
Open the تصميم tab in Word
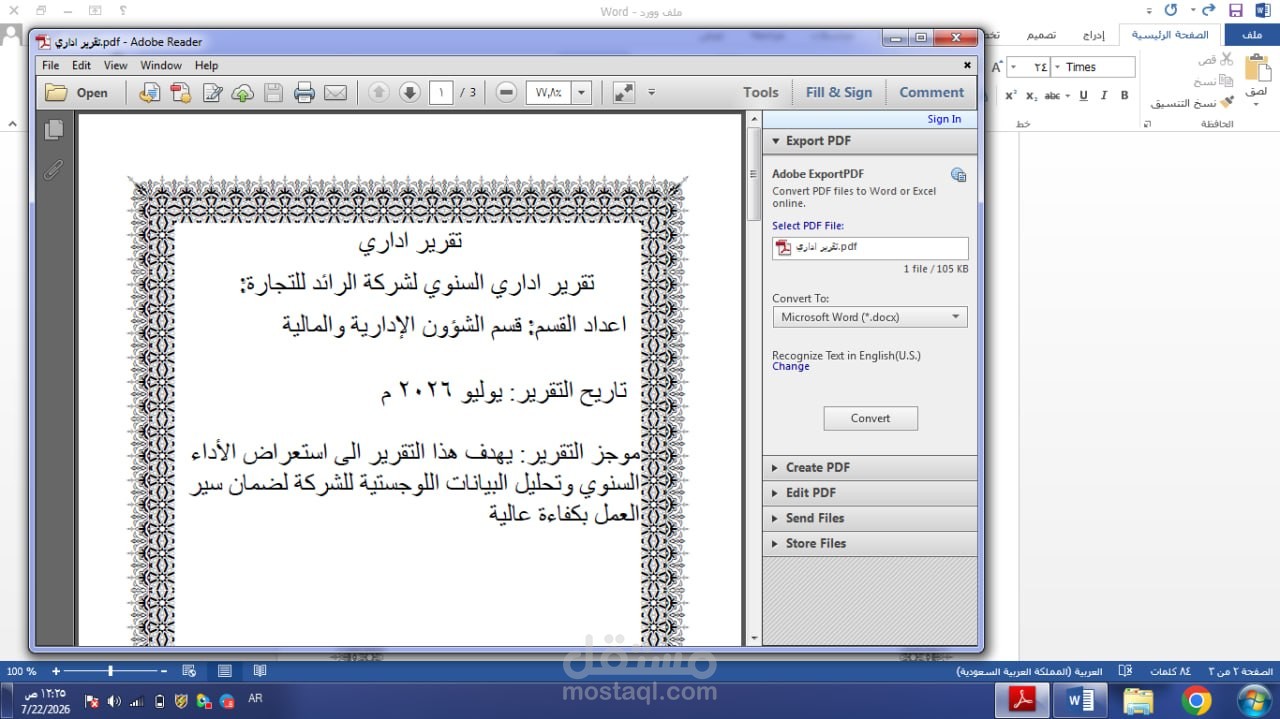pos(1041,35)
